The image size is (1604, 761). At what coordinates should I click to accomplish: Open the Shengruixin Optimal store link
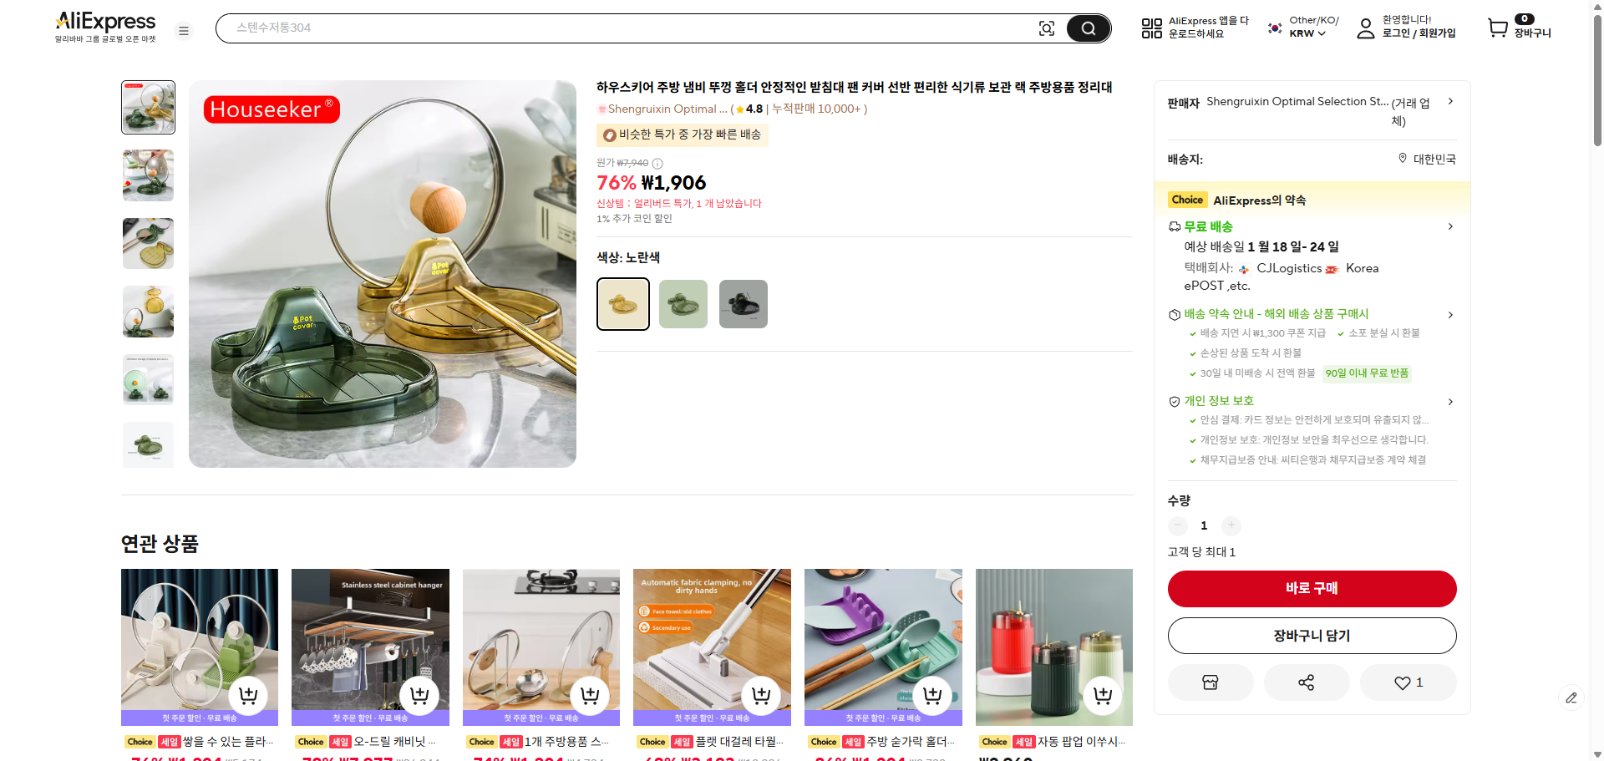[x=660, y=109]
